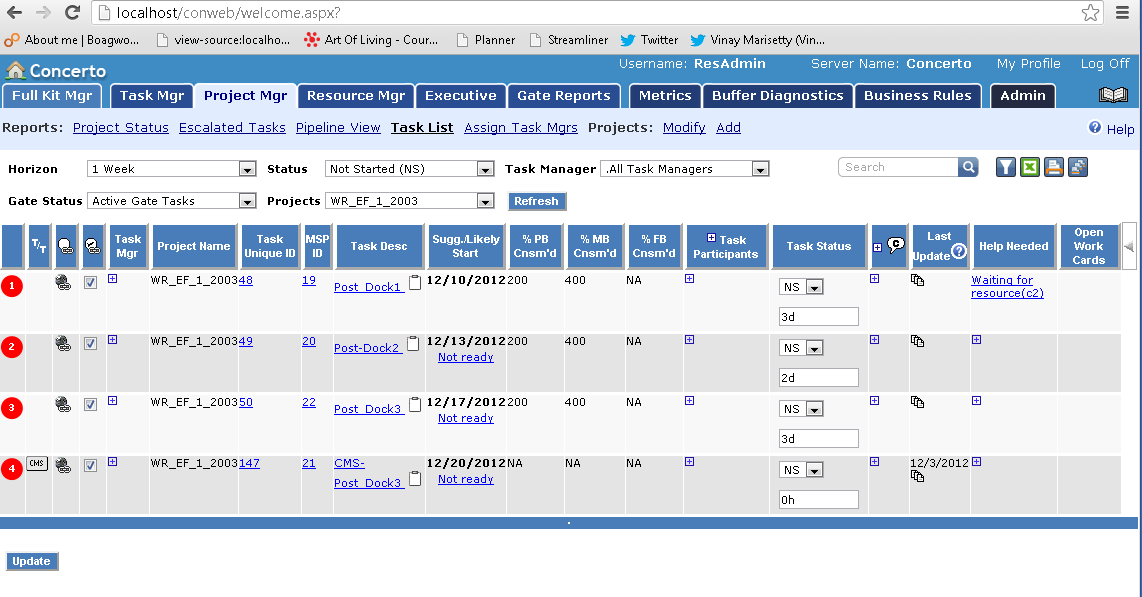Click the filter funnel icon
The image size is (1142, 597).
tap(1006, 167)
